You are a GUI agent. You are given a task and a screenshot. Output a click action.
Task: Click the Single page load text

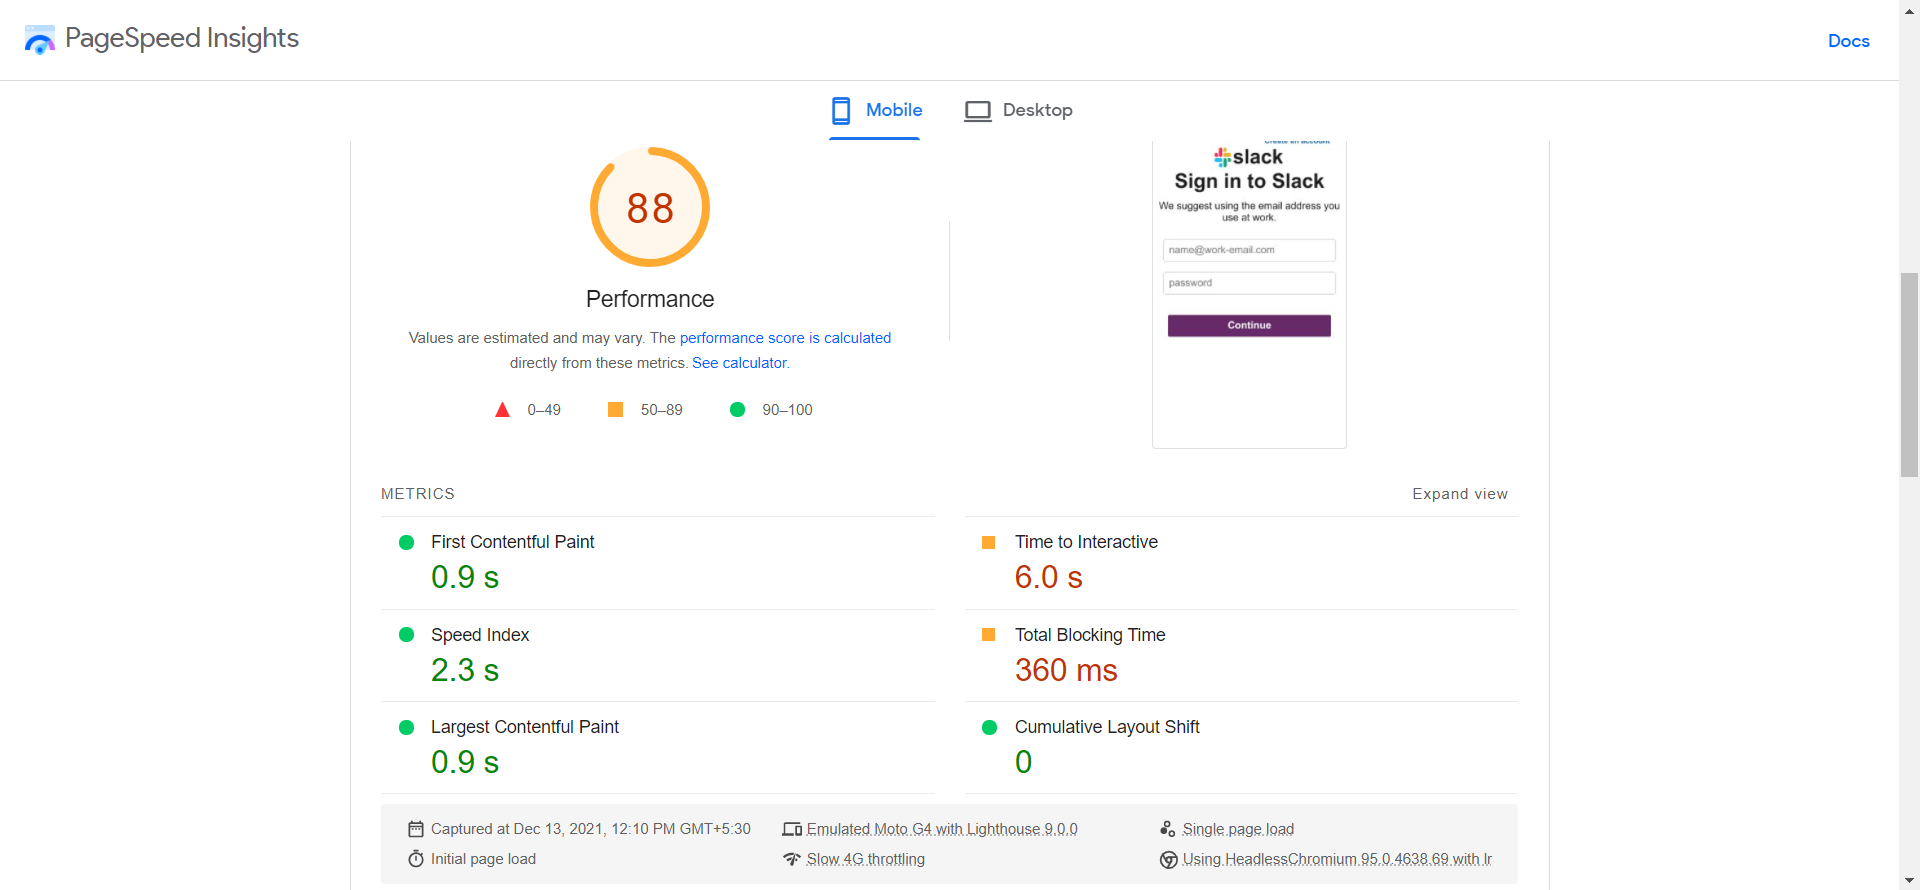click(x=1238, y=829)
